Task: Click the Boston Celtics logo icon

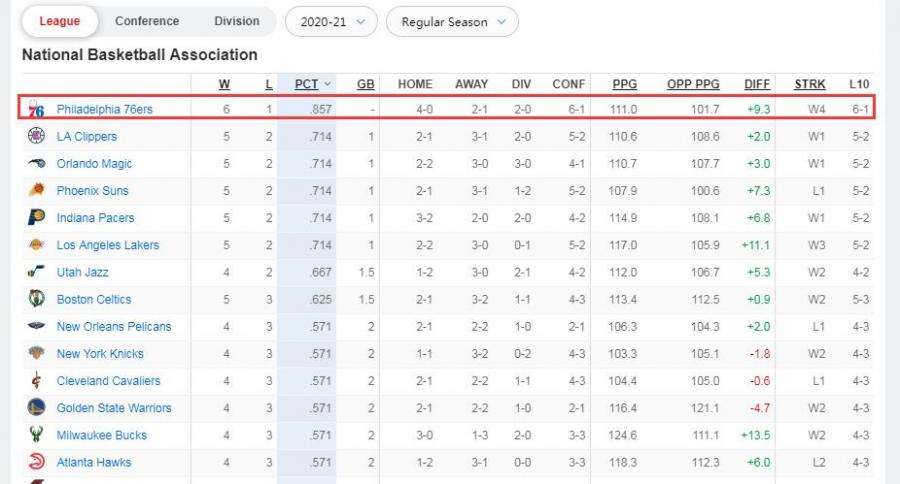Action: (x=36, y=299)
